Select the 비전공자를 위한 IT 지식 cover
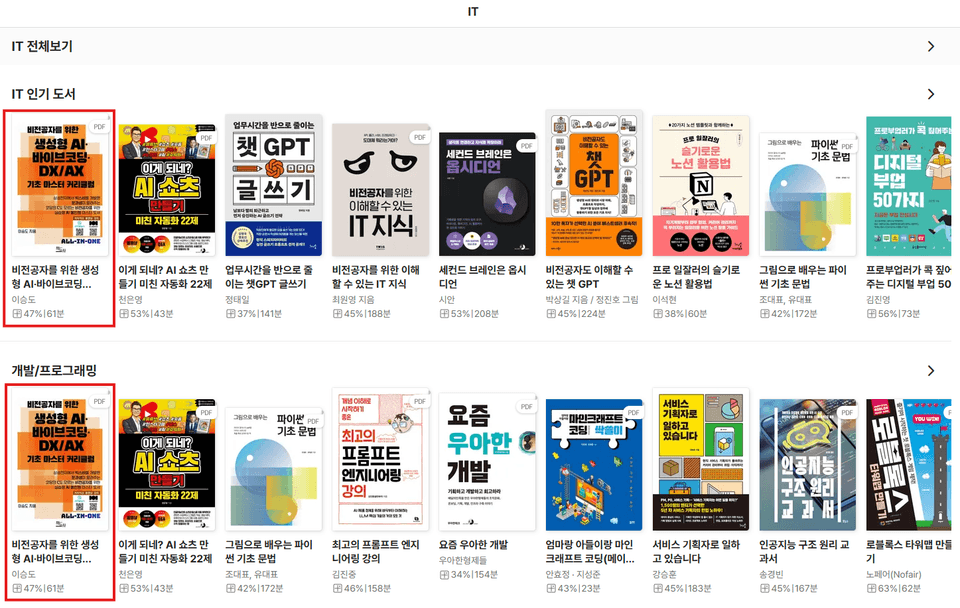The image size is (960, 608). coord(380,190)
